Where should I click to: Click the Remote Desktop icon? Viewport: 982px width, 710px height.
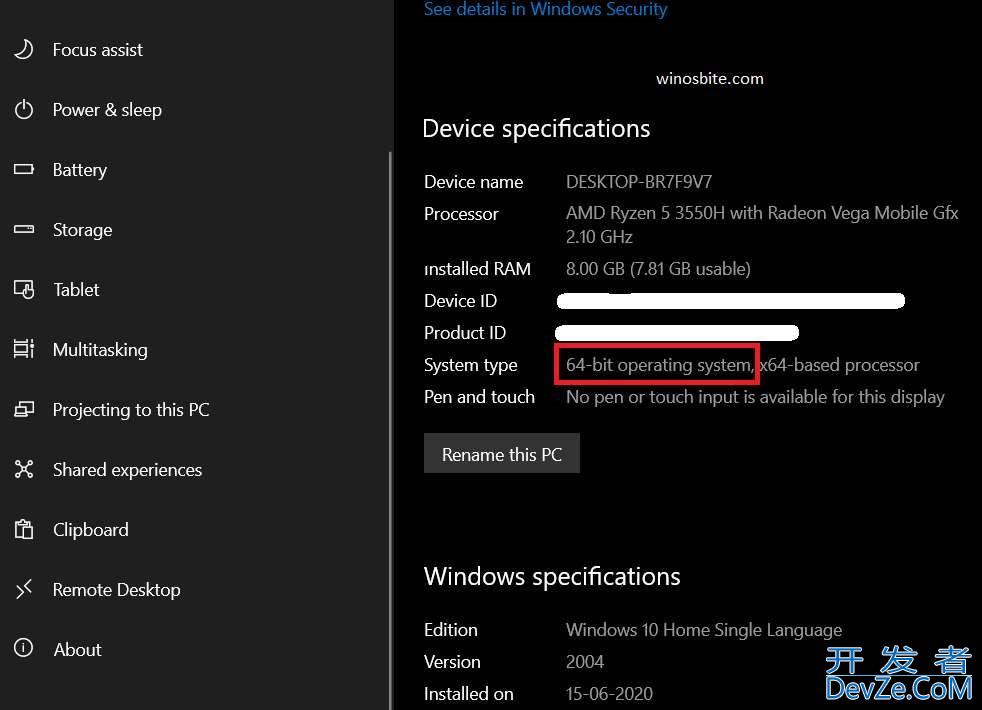[24, 589]
